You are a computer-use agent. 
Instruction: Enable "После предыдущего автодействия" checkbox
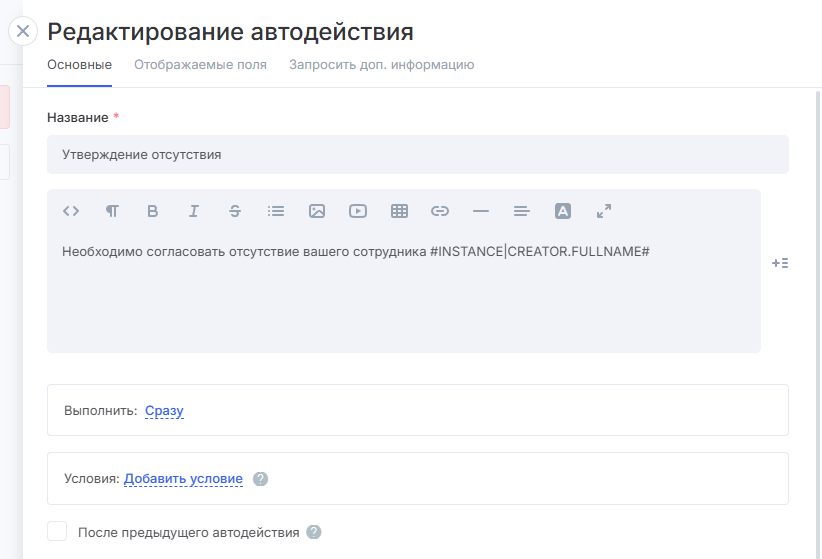(58, 532)
